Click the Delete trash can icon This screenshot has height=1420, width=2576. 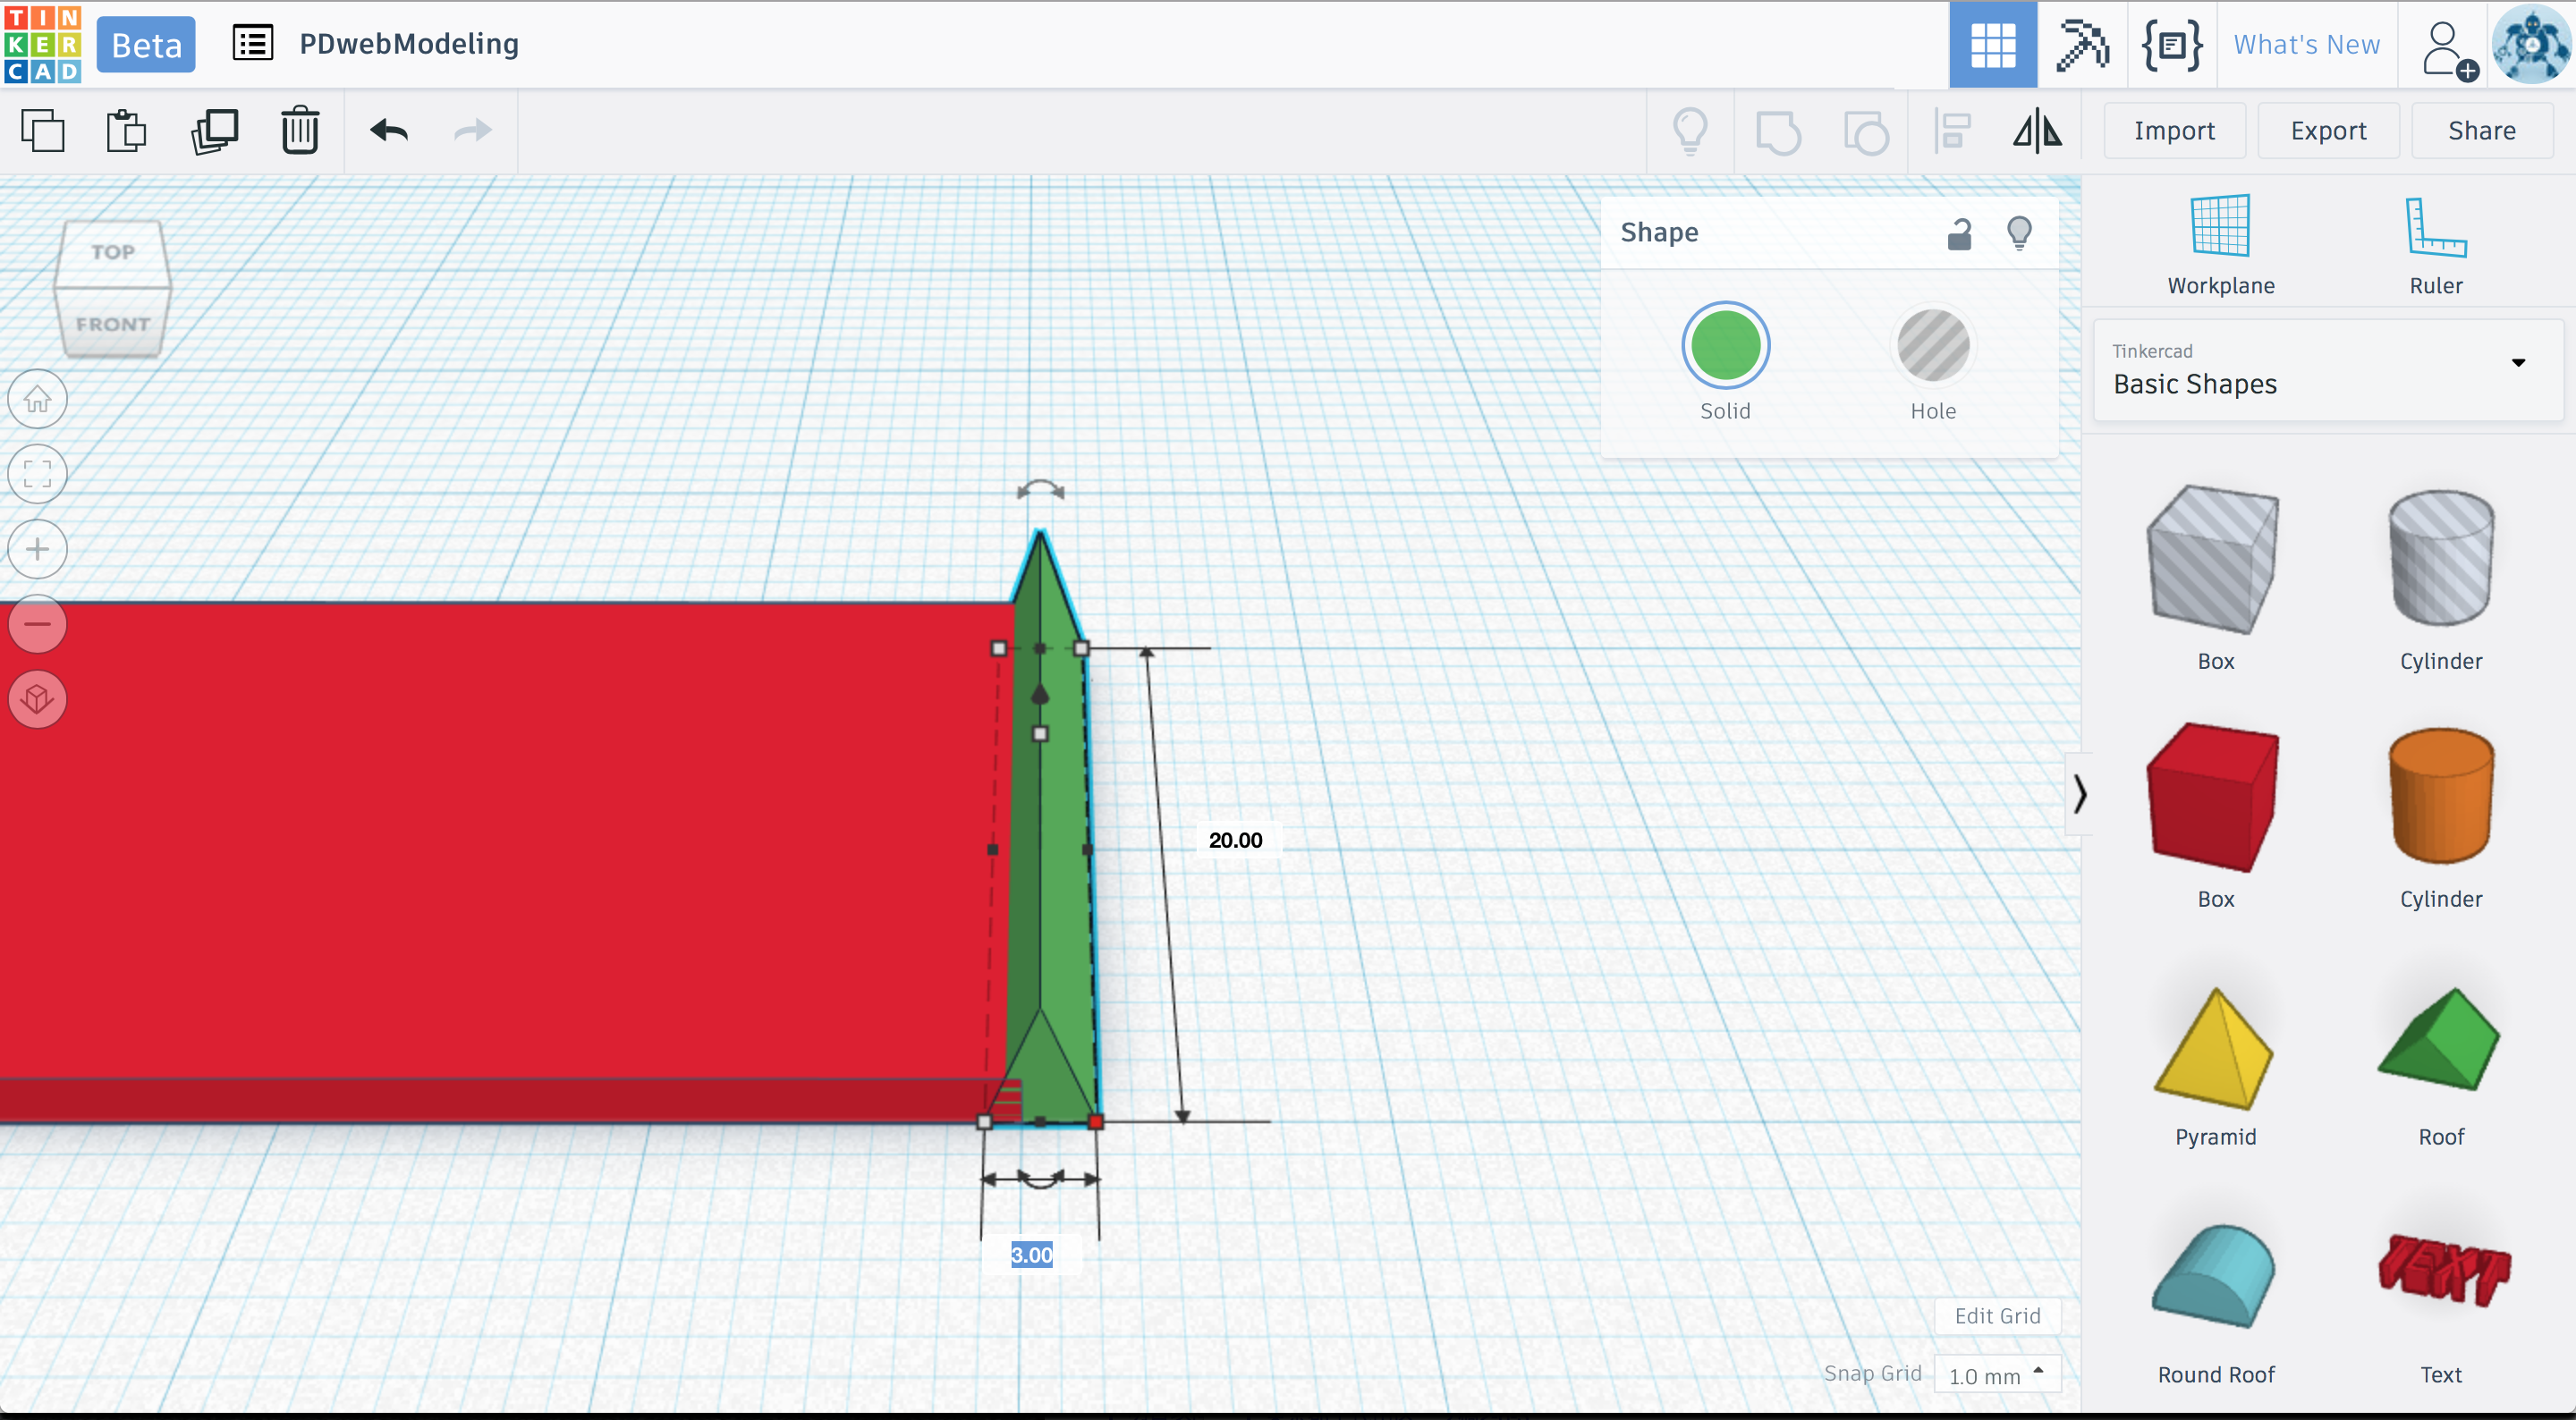pos(299,131)
